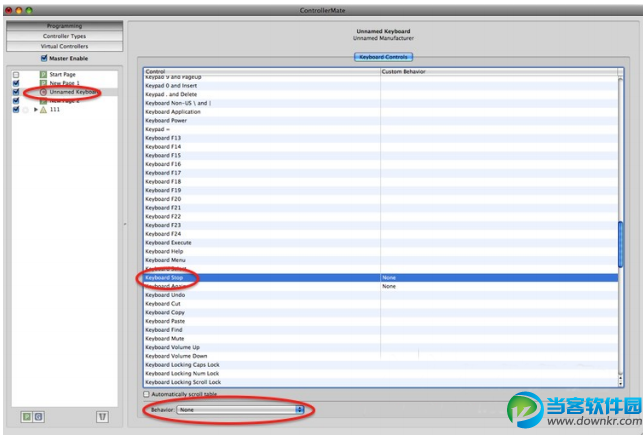Select the Keyboard Cut row
The image size is (643, 435).
(381, 304)
